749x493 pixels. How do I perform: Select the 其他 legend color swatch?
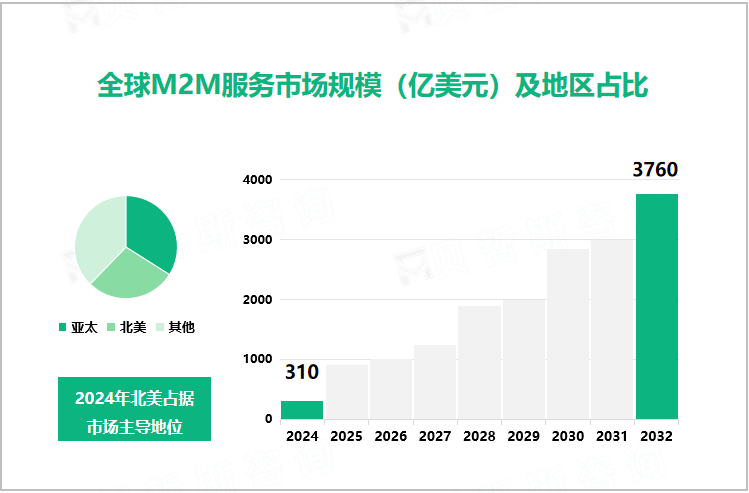(160, 327)
